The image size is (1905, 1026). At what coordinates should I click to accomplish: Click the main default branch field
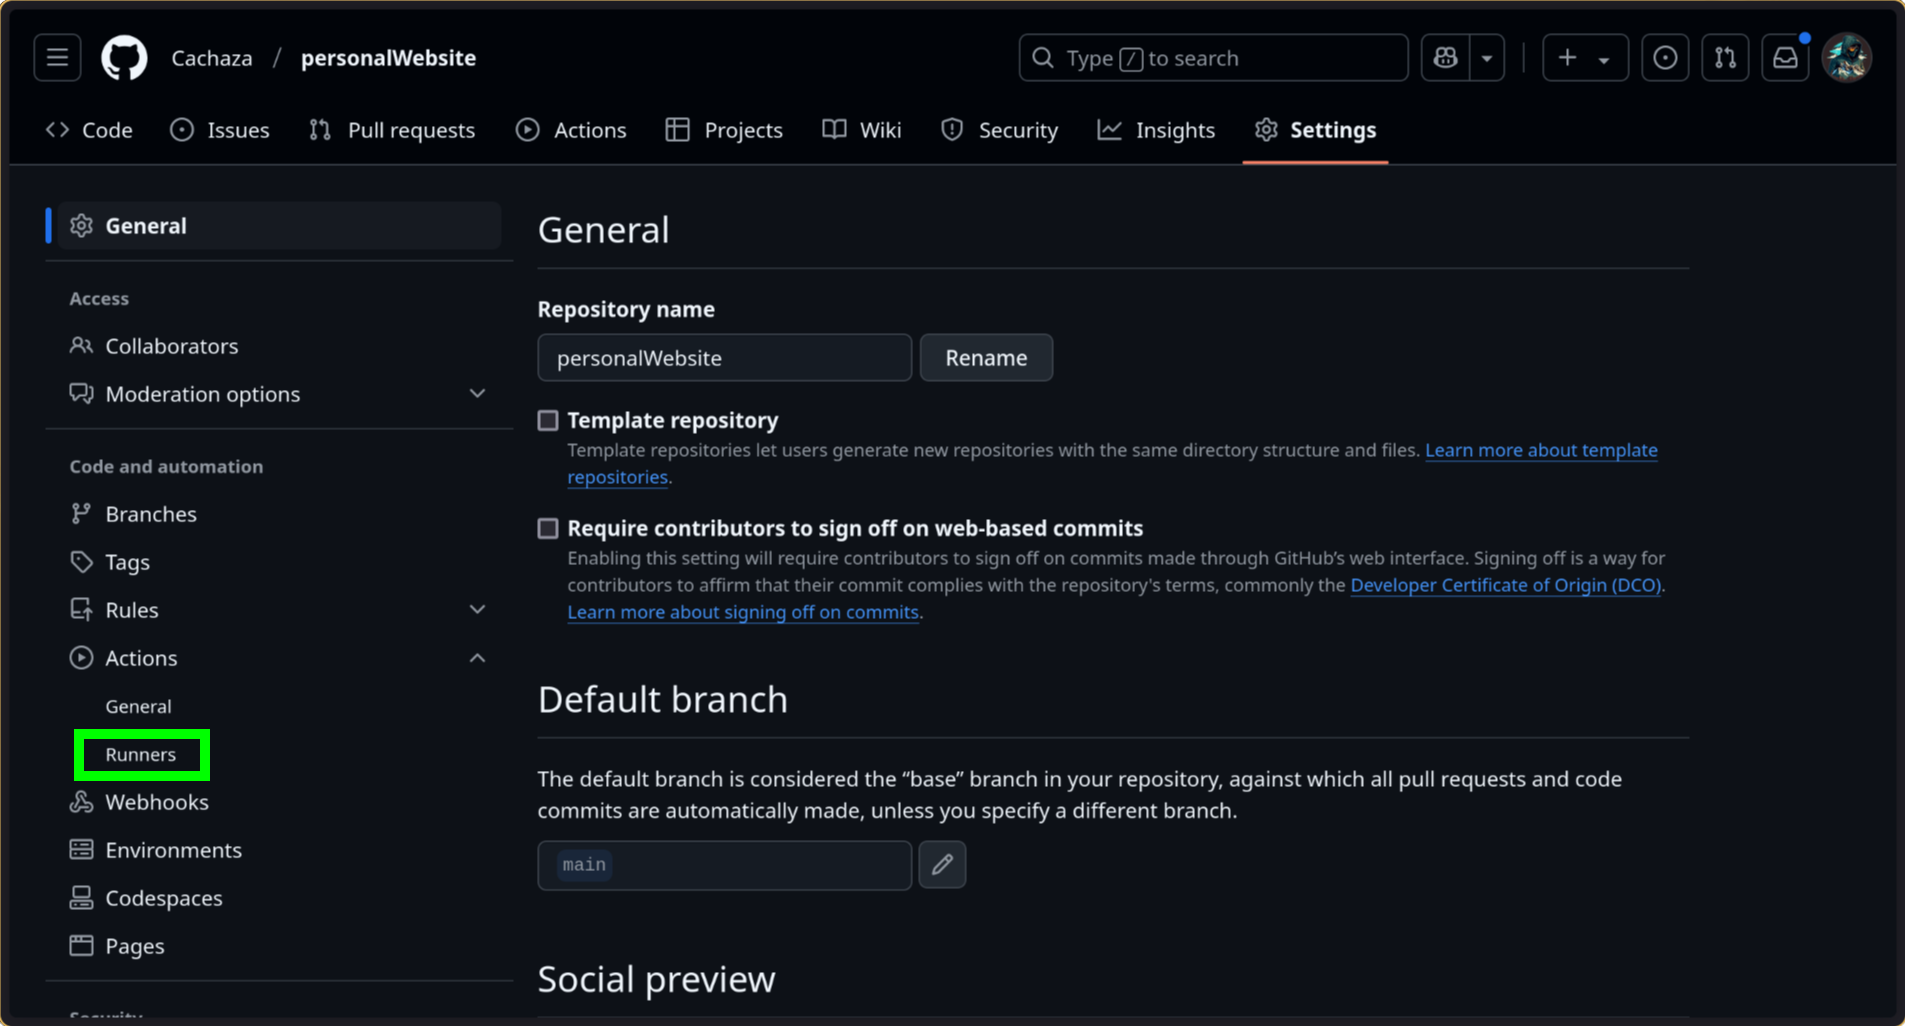[x=724, y=865]
